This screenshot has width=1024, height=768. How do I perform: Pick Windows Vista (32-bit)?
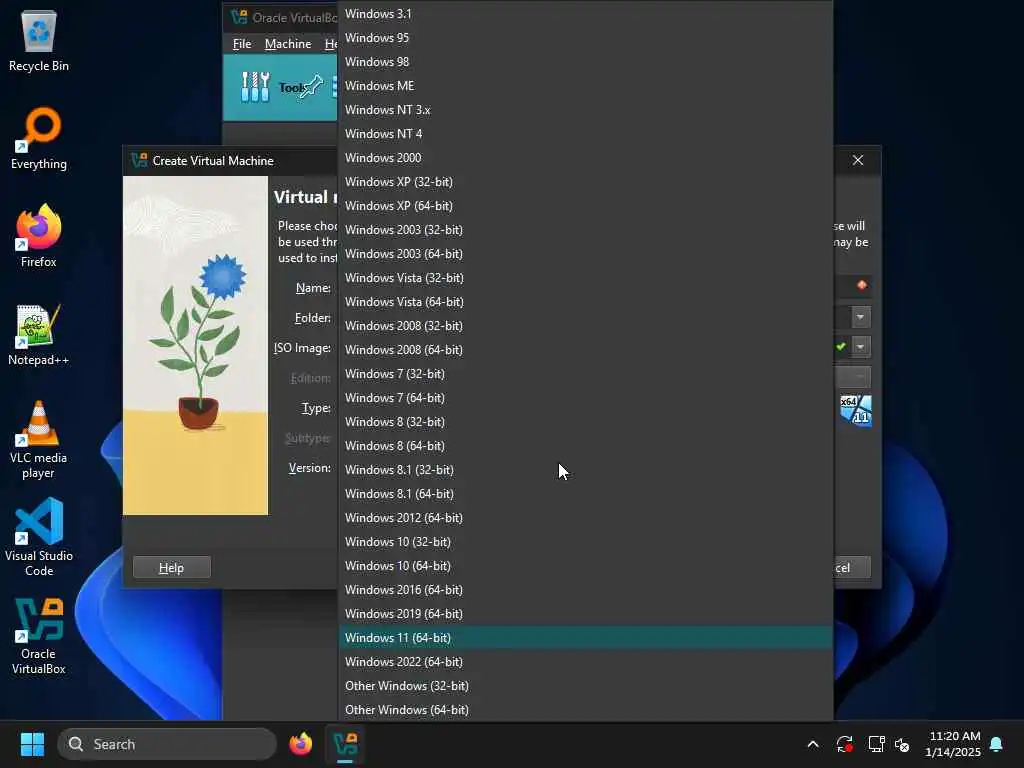[586, 278]
